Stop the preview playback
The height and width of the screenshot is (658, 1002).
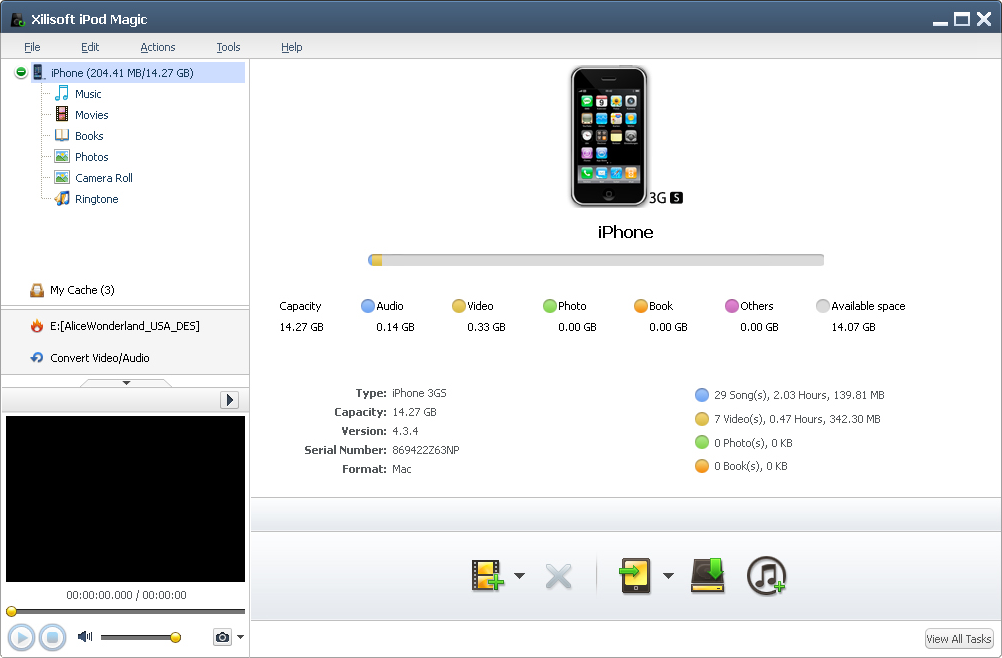pyautogui.click(x=52, y=637)
